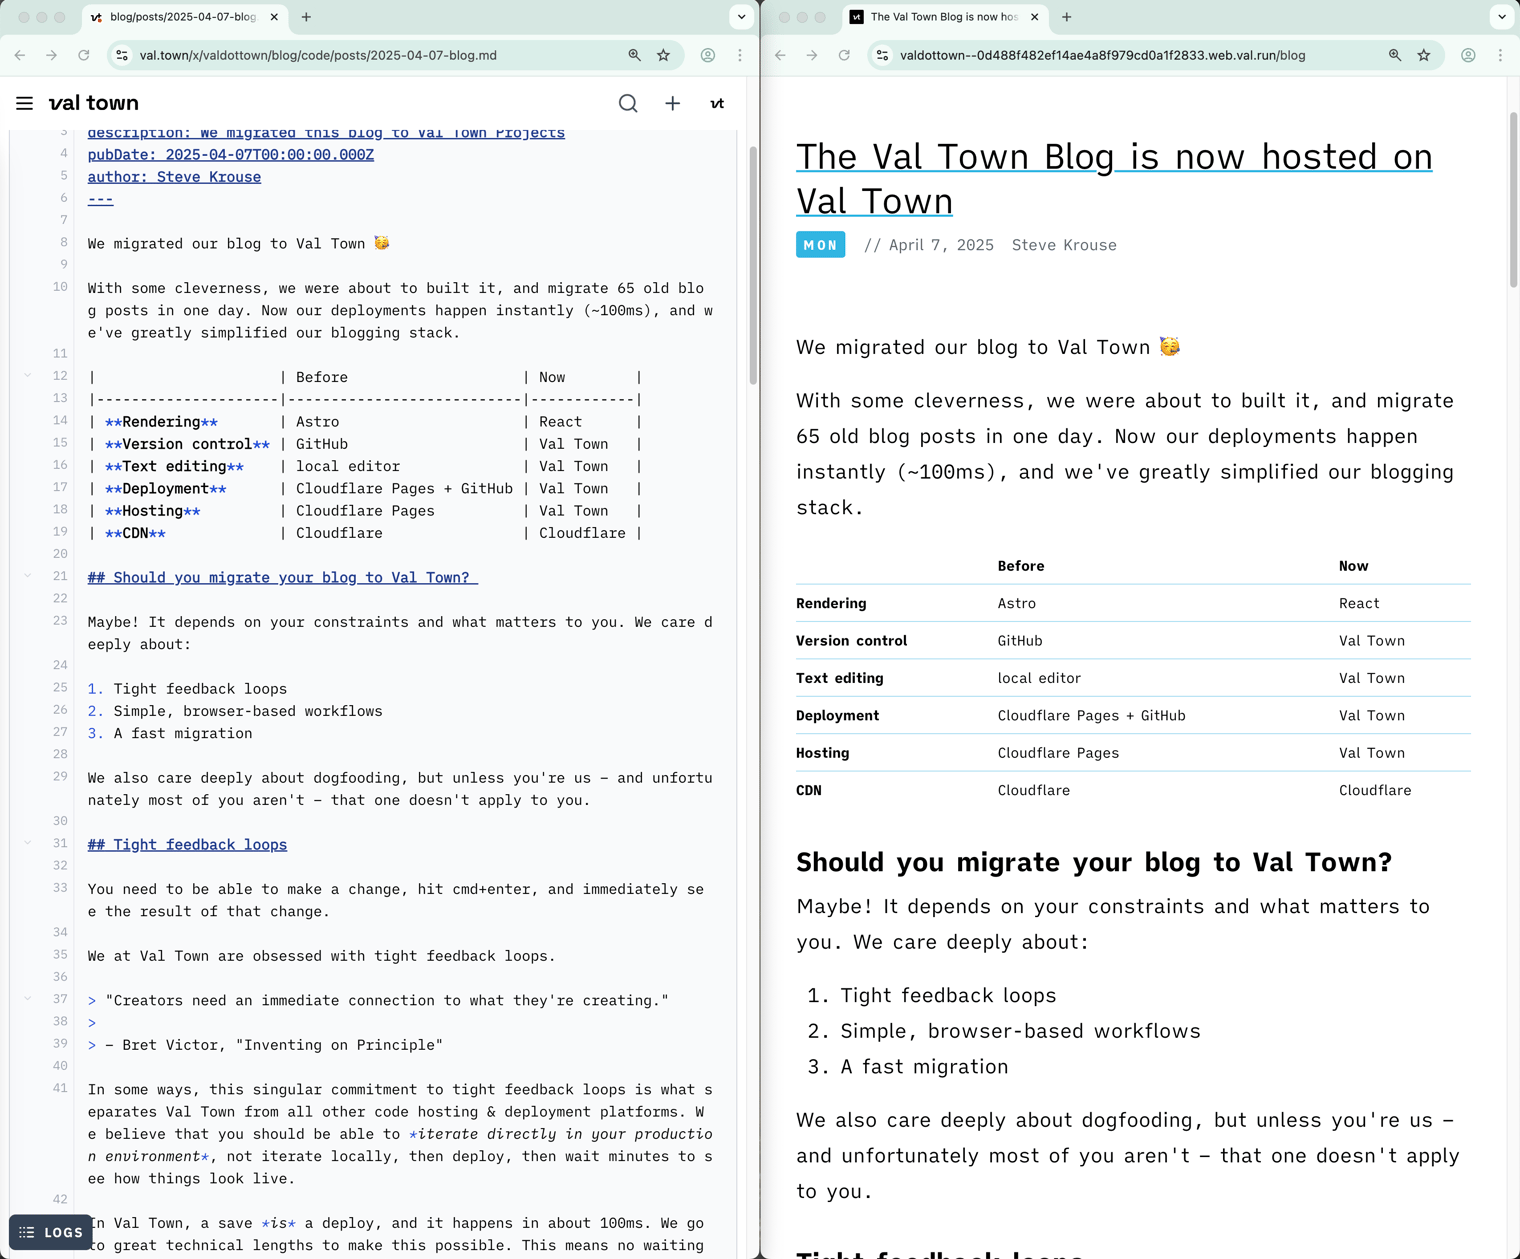Click "Bret Victor" quote line in editor
Viewport: 1520px width, 1259px height.
point(265,1045)
